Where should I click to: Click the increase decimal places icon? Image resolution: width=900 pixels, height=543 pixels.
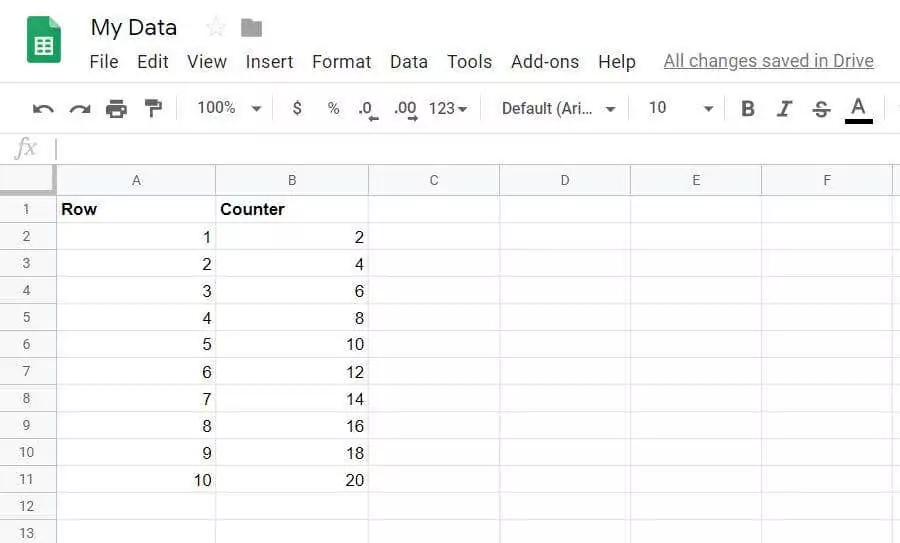[405, 109]
